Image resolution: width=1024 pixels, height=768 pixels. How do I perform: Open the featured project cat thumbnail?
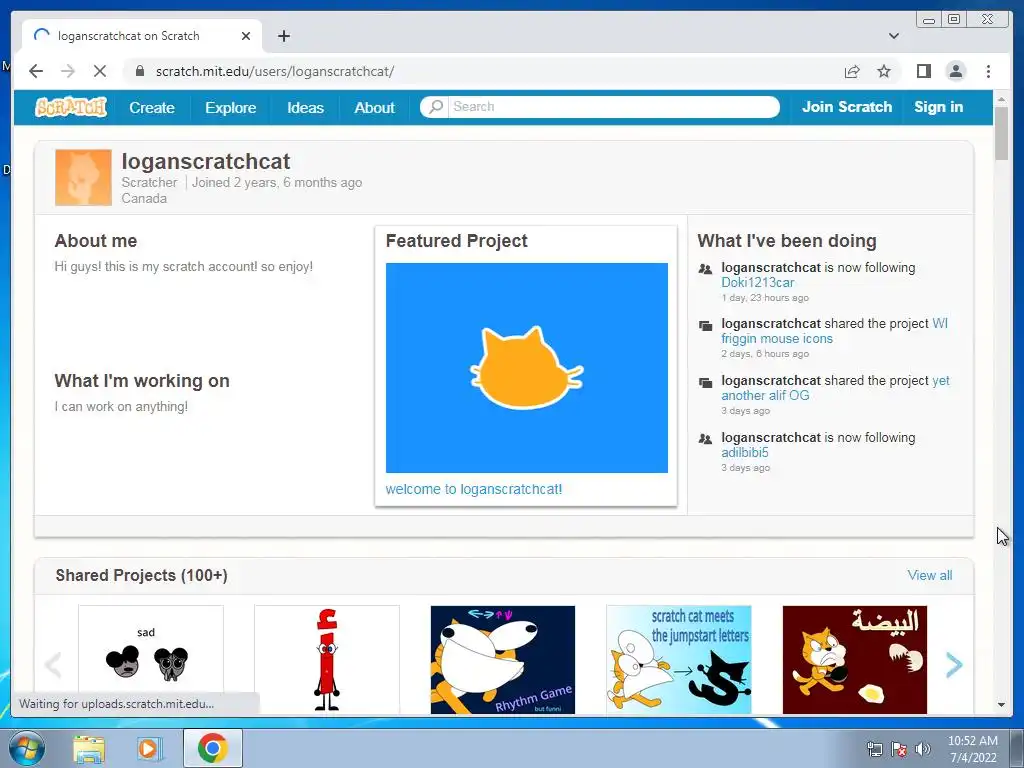pyautogui.click(x=526, y=368)
